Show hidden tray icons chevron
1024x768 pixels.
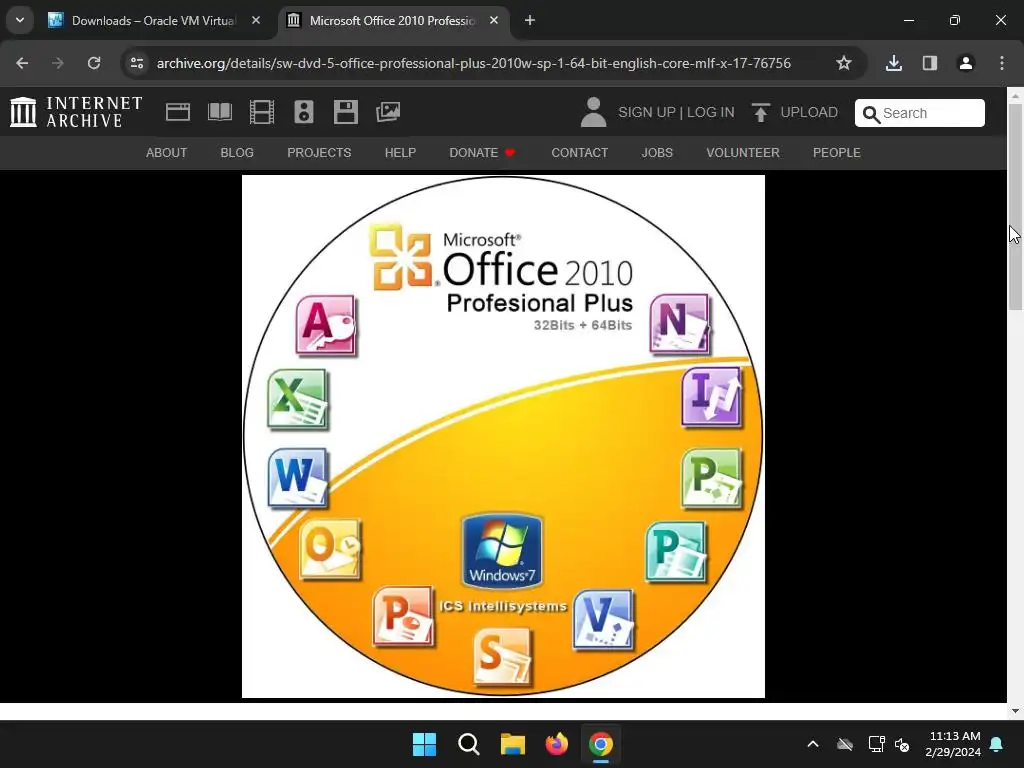813,744
